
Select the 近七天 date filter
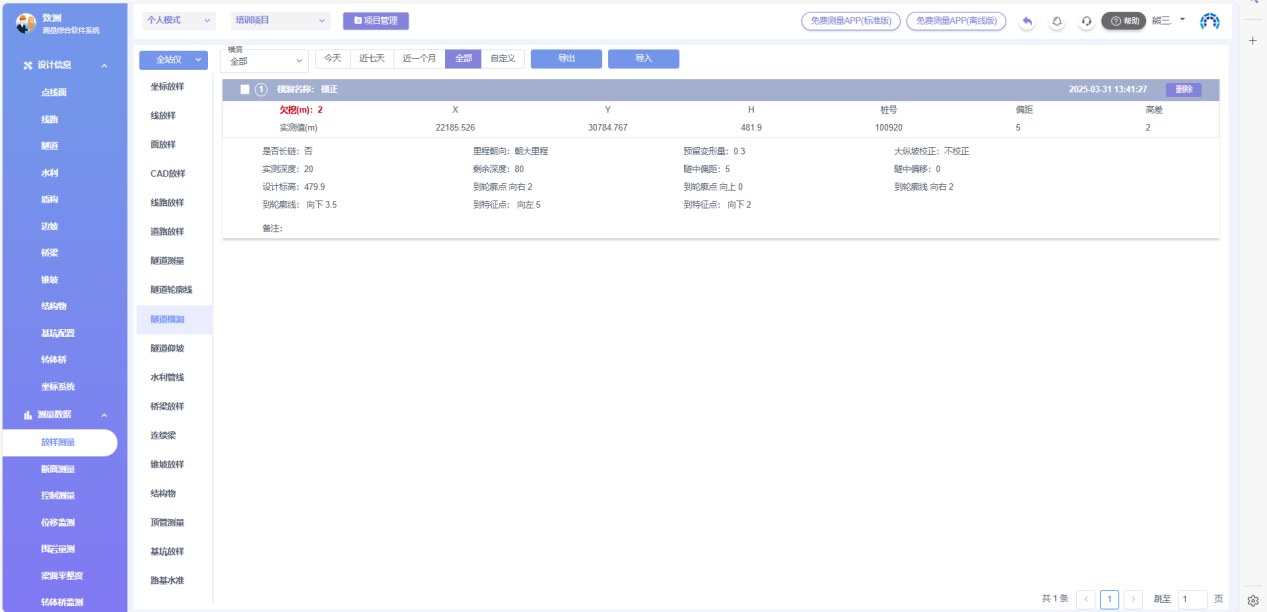click(370, 59)
